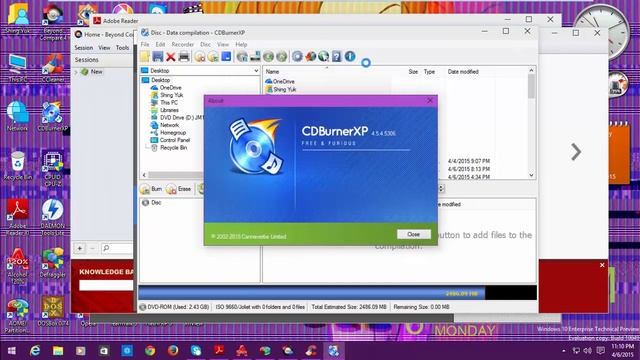Click the folder tree horizontal scroll left arrow
The width and height of the screenshot is (640, 360).
(144, 175)
